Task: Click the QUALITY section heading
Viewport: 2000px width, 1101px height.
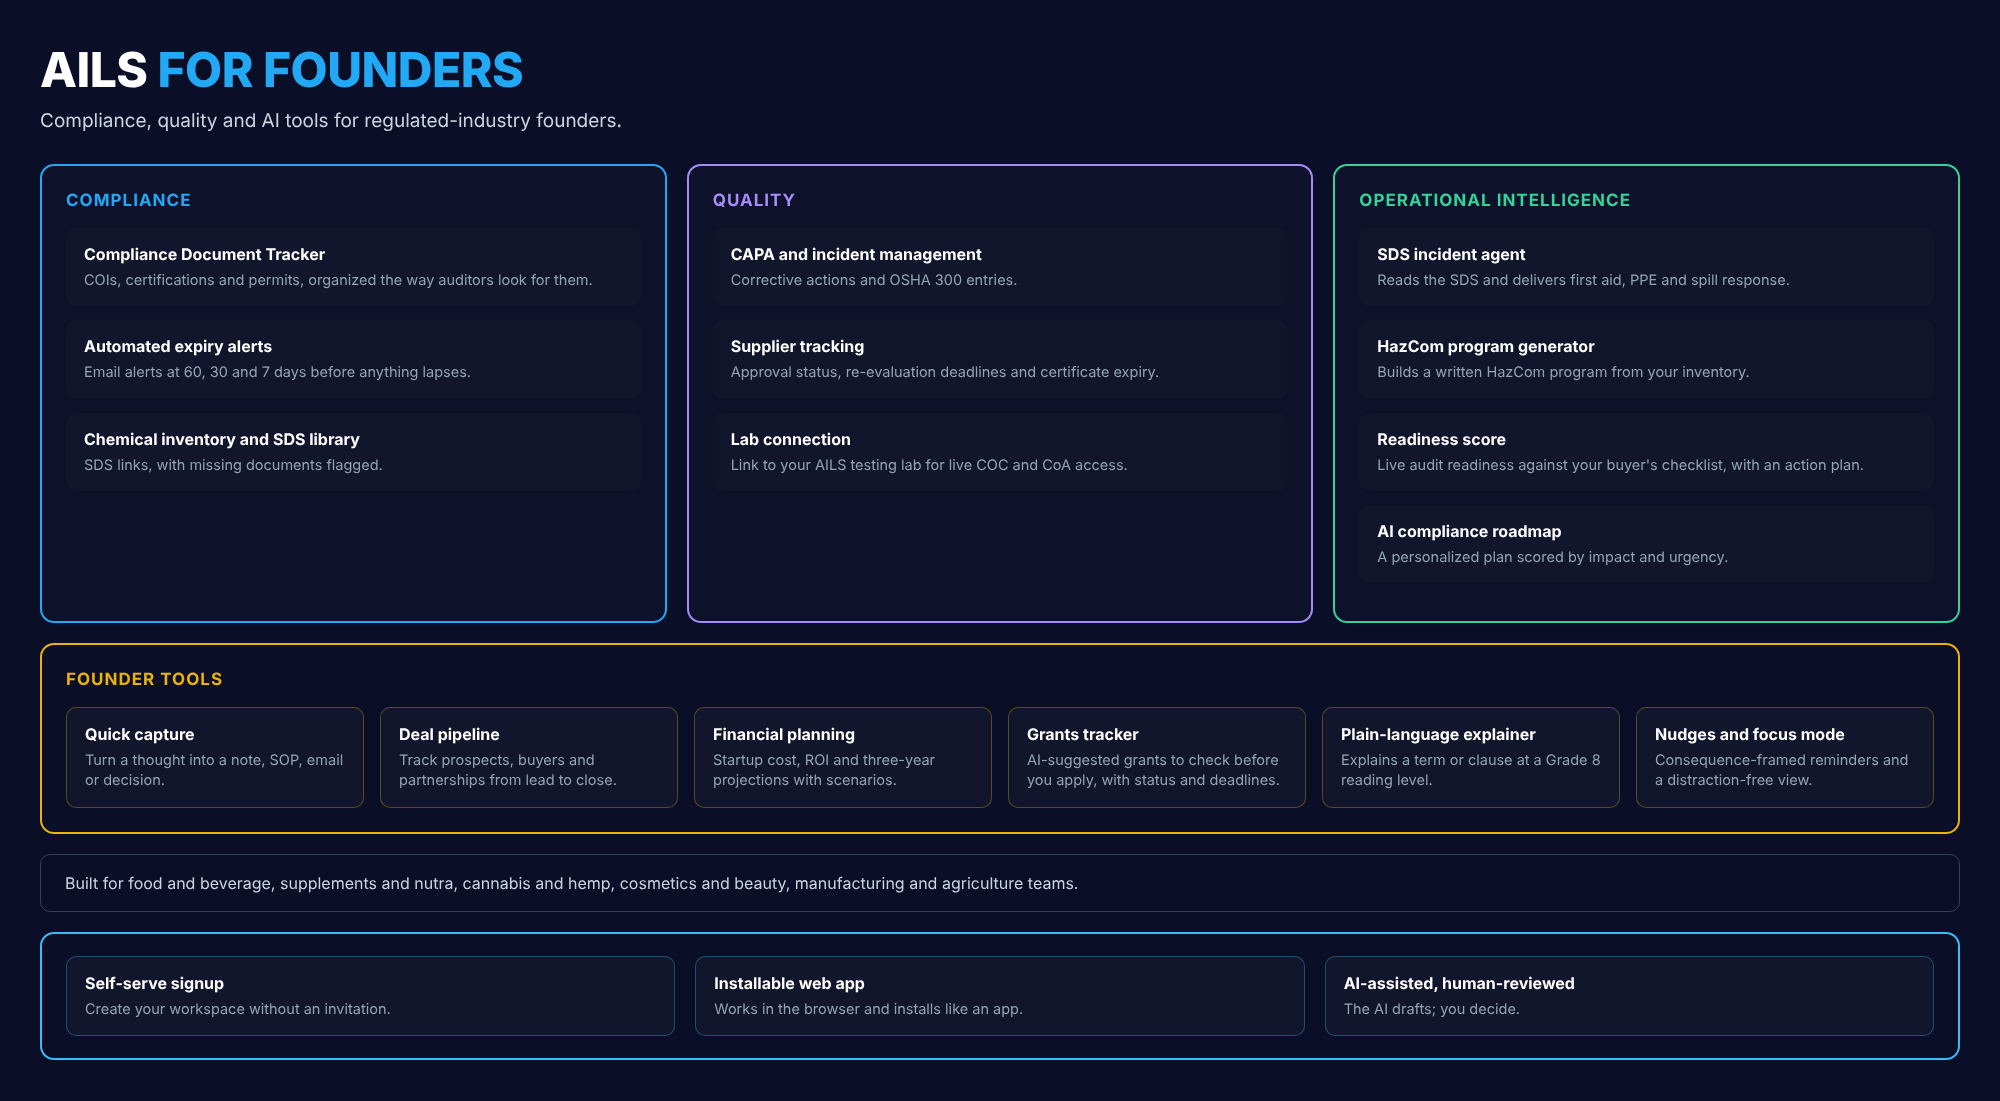Action: click(754, 200)
